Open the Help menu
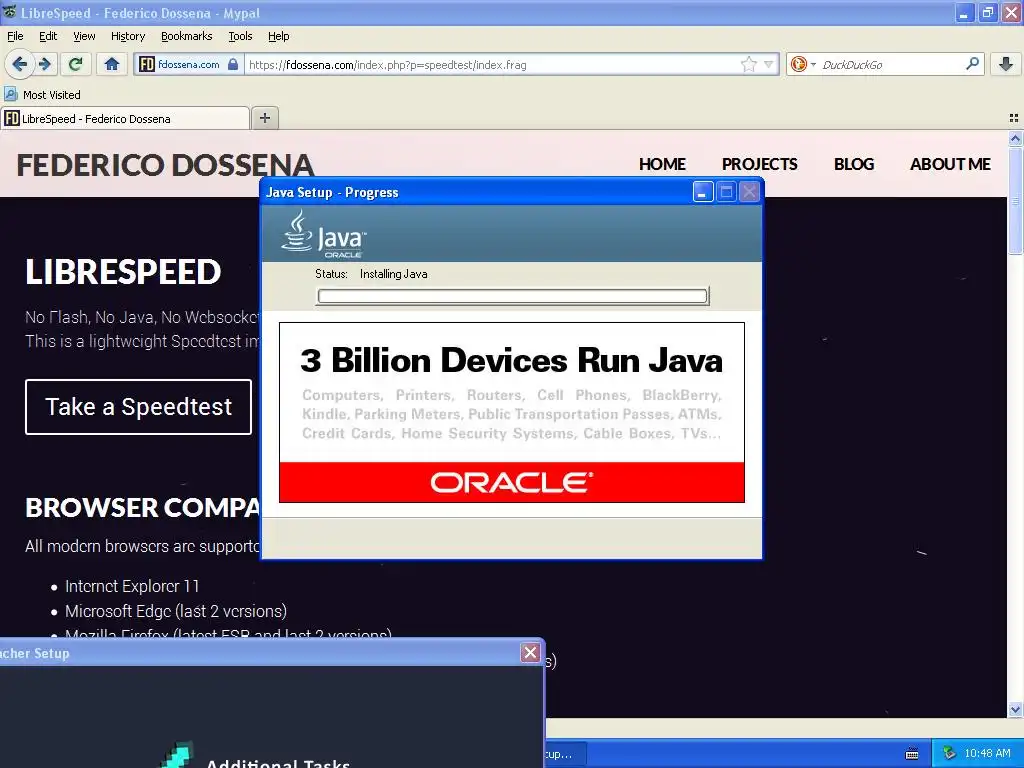The width and height of the screenshot is (1024, 768). pos(279,36)
